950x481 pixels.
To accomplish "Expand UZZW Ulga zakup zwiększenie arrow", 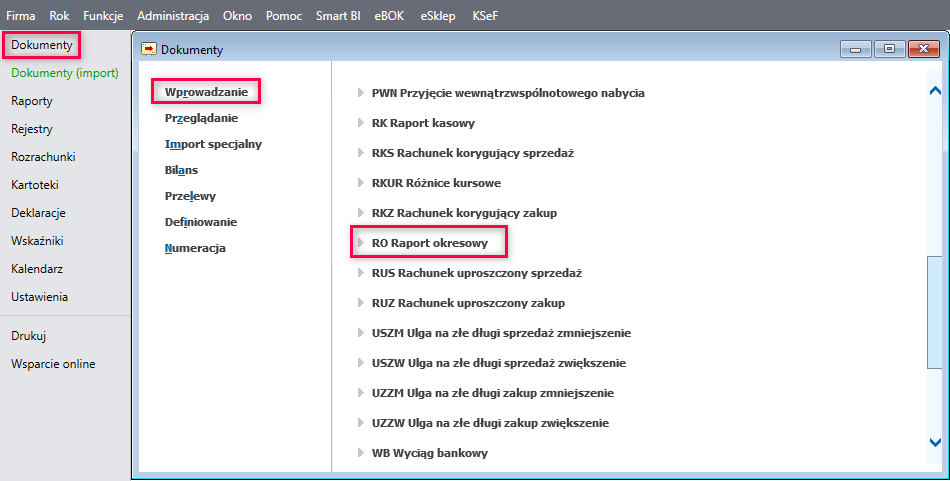I will coord(360,423).
